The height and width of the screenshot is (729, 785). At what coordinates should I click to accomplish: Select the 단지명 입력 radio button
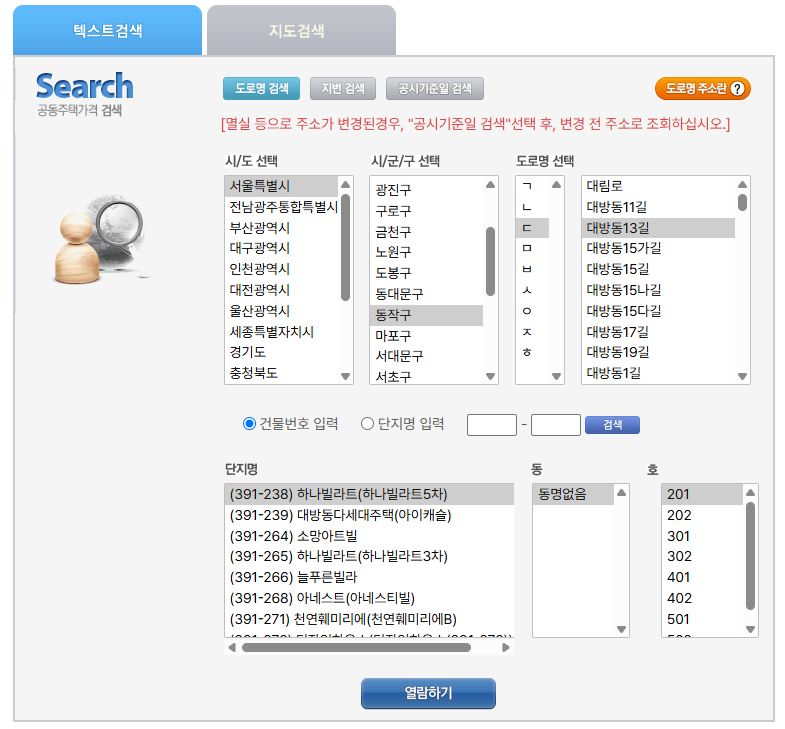pyautogui.click(x=367, y=424)
